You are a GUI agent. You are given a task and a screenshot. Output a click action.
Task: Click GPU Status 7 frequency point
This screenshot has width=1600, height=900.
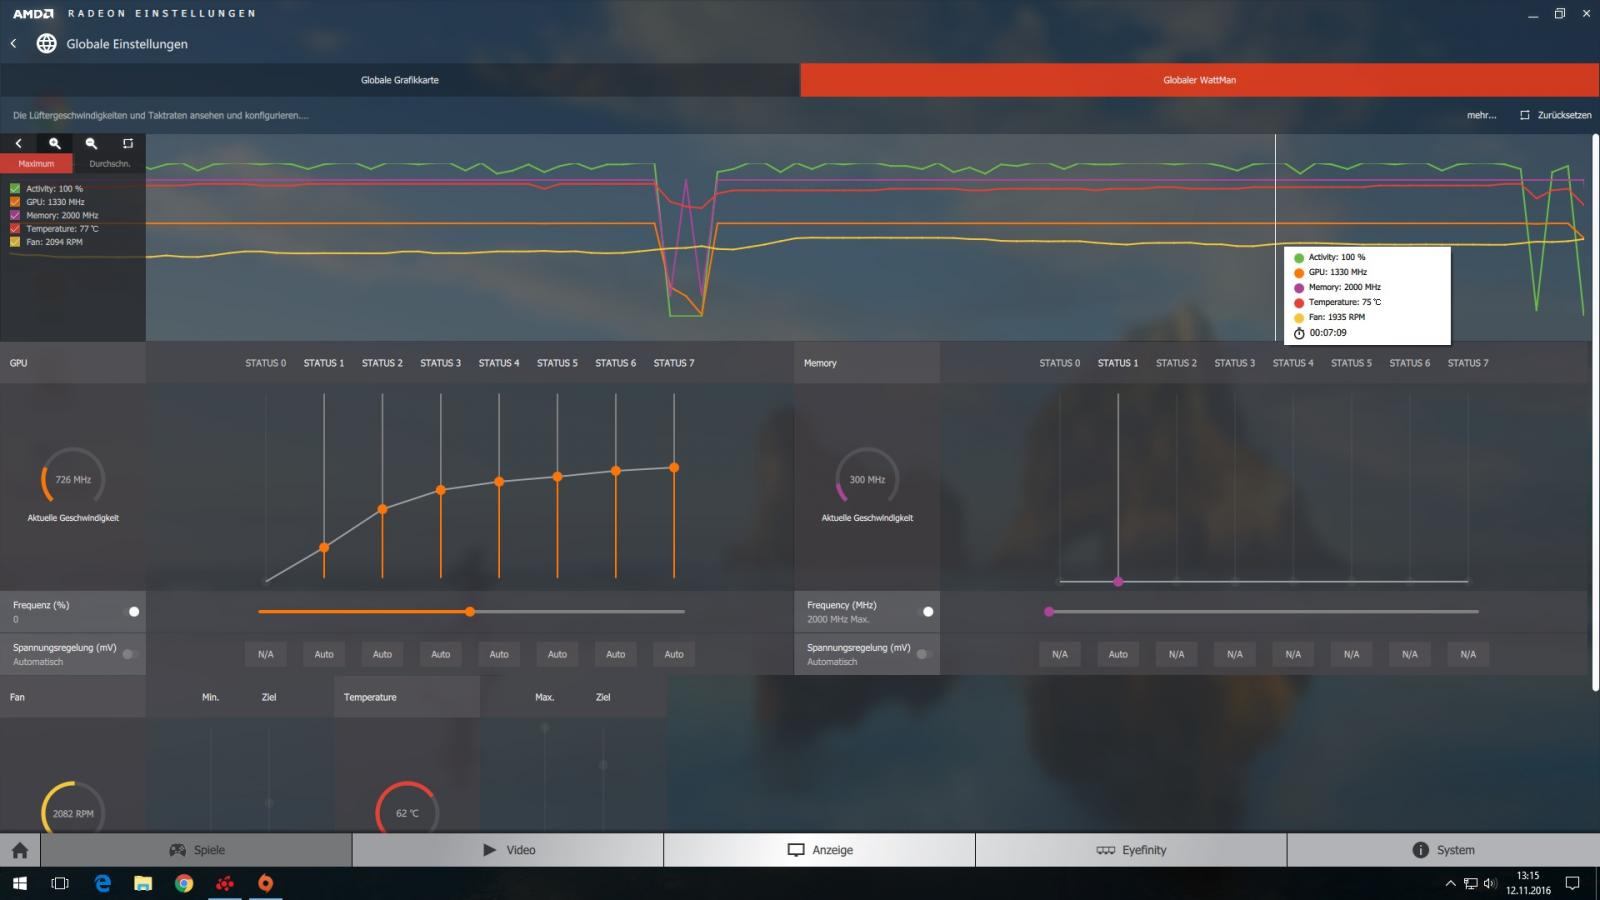tap(674, 467)
